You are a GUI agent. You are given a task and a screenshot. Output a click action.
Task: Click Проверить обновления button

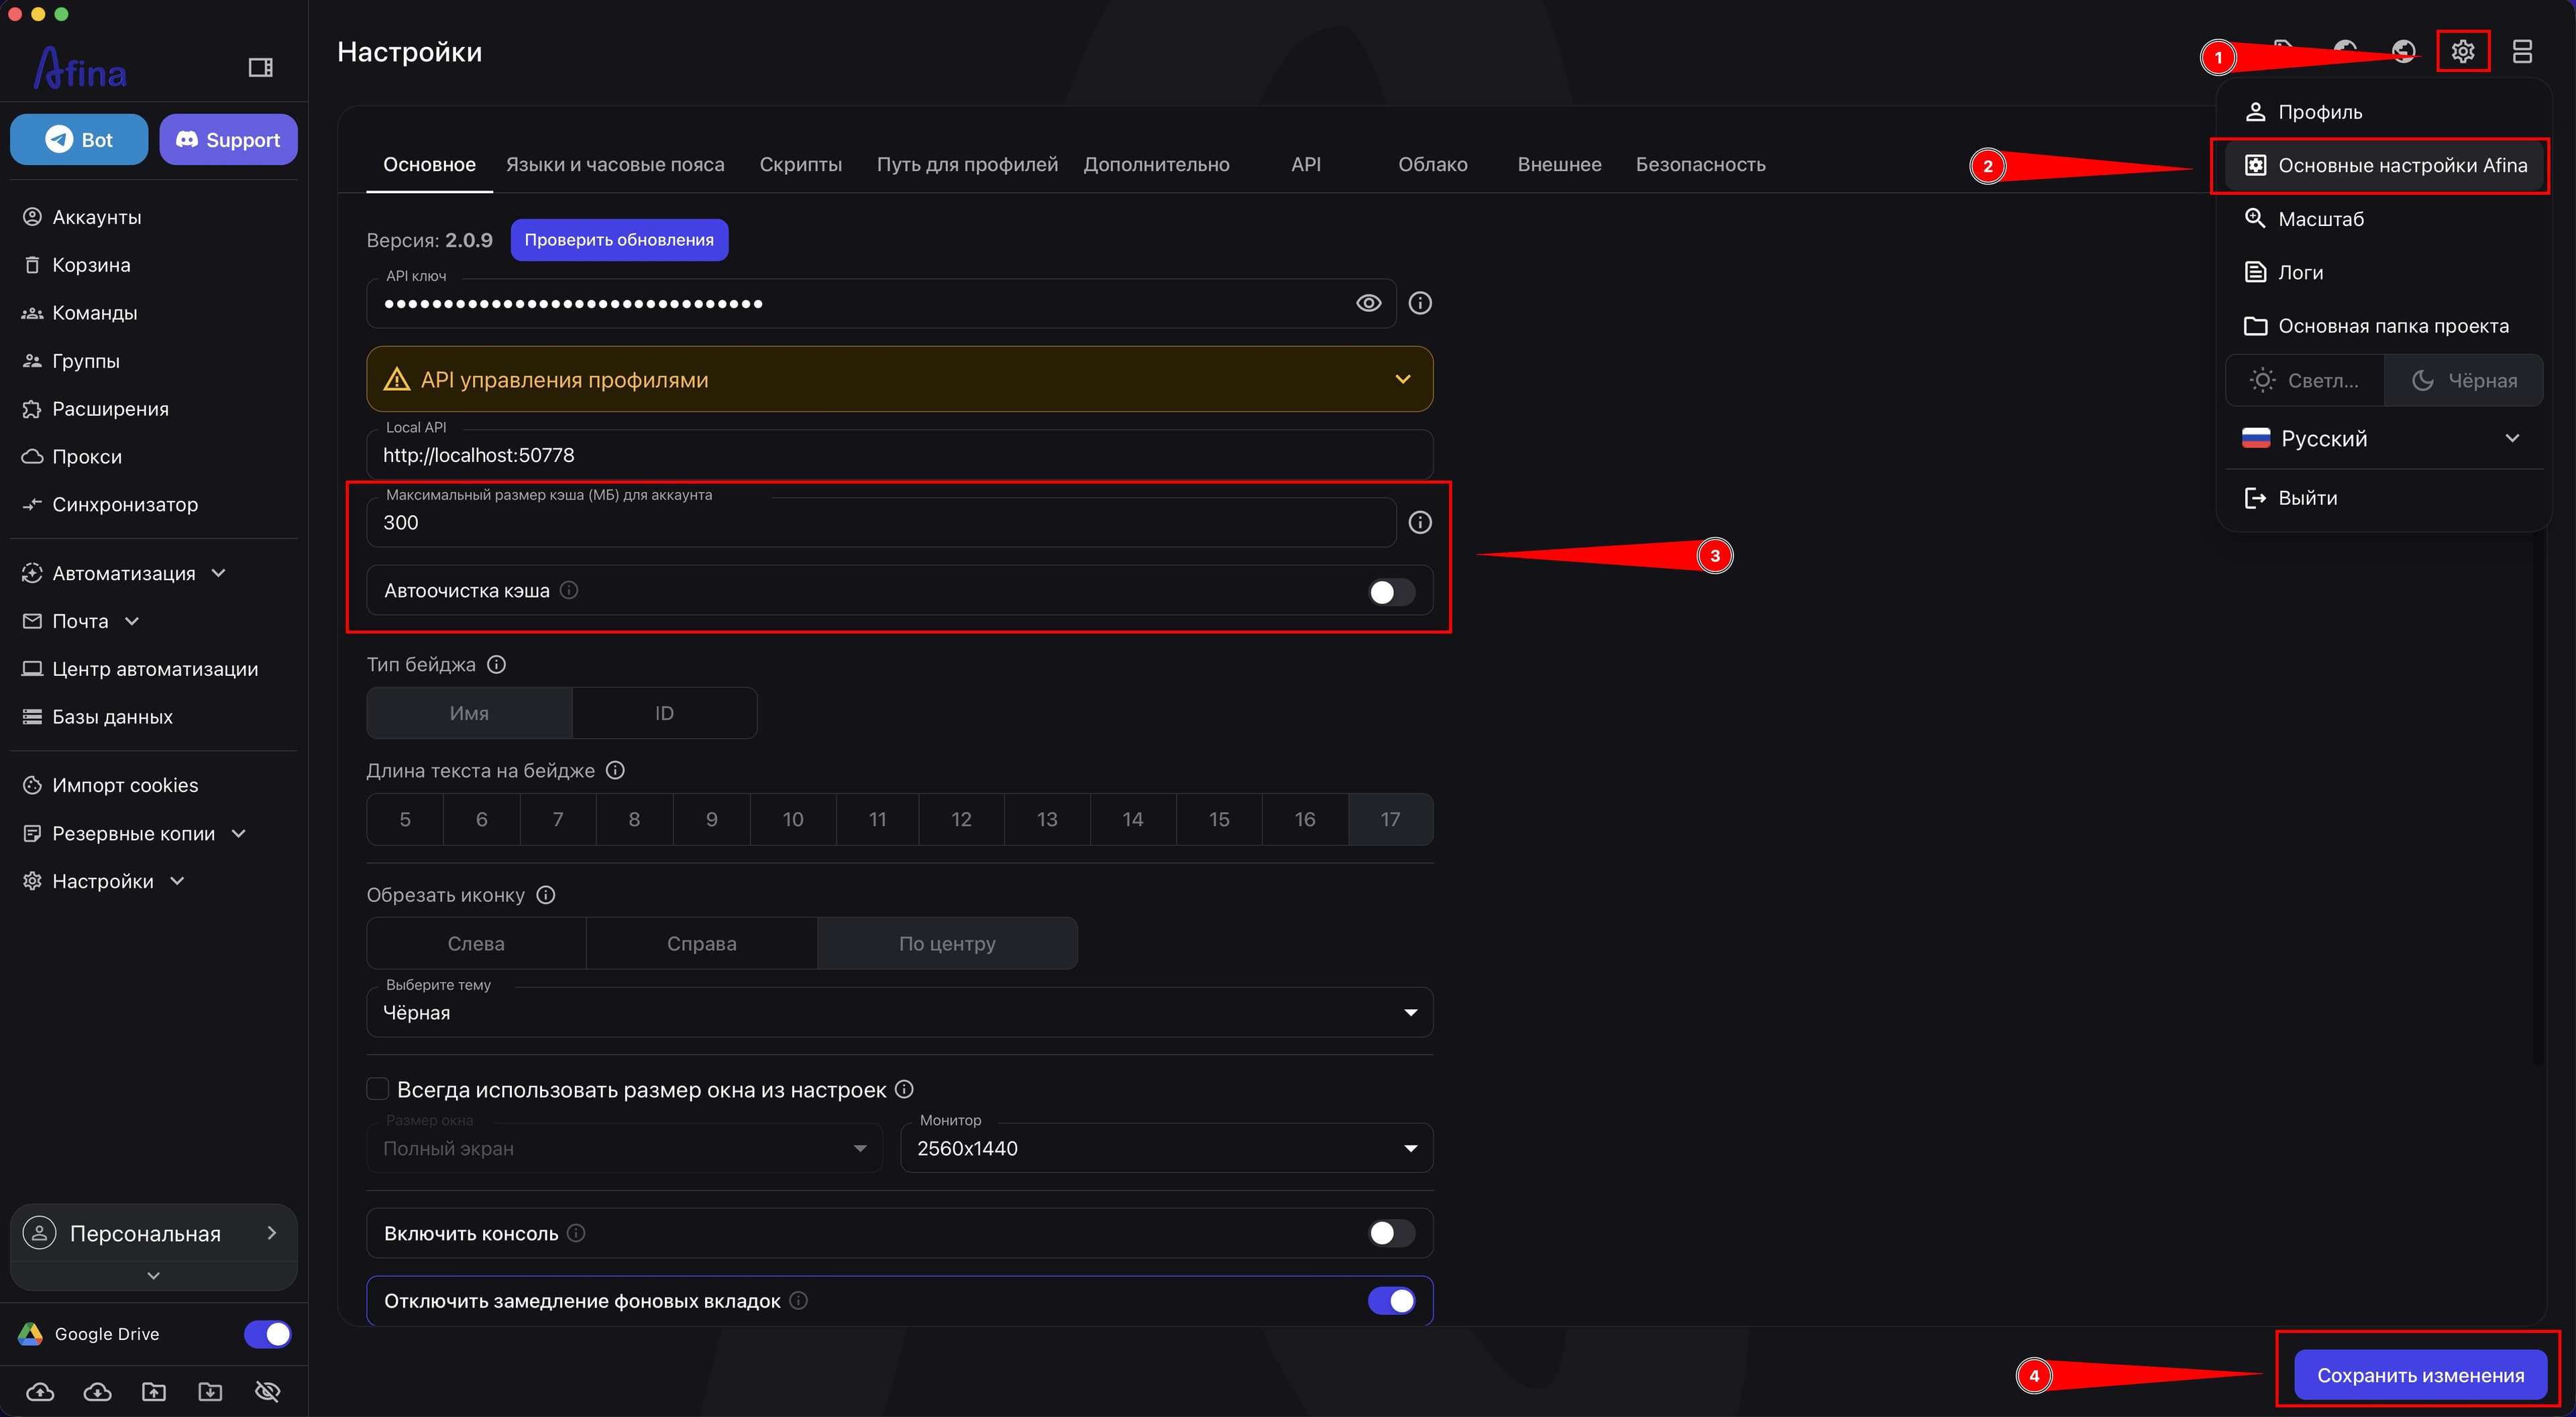click(619, 240)
